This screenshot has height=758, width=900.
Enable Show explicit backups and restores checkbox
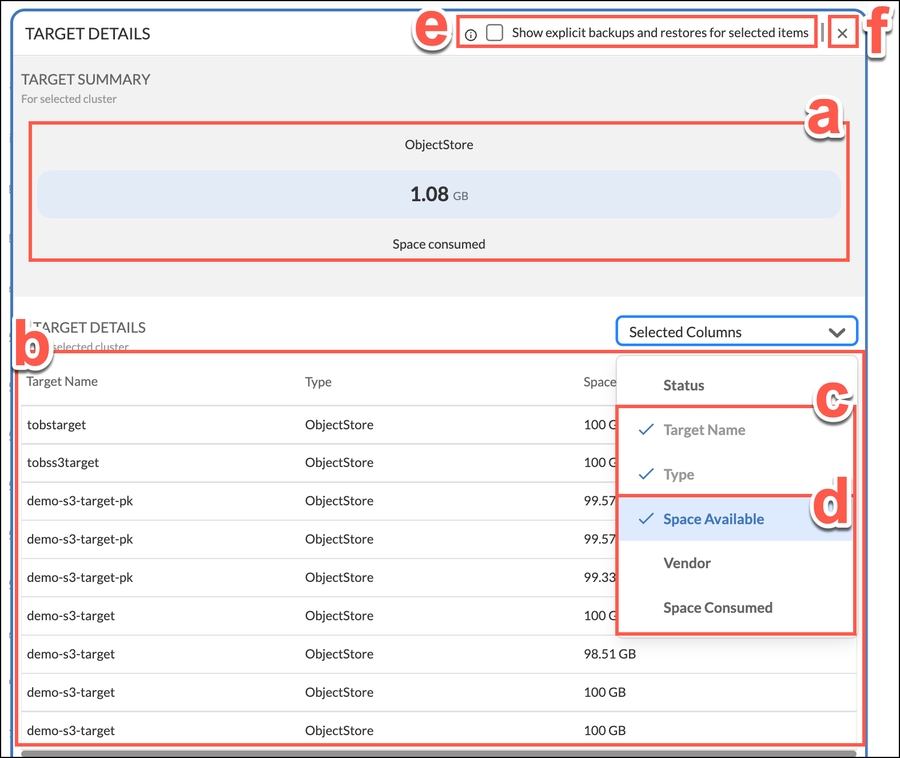495,33
